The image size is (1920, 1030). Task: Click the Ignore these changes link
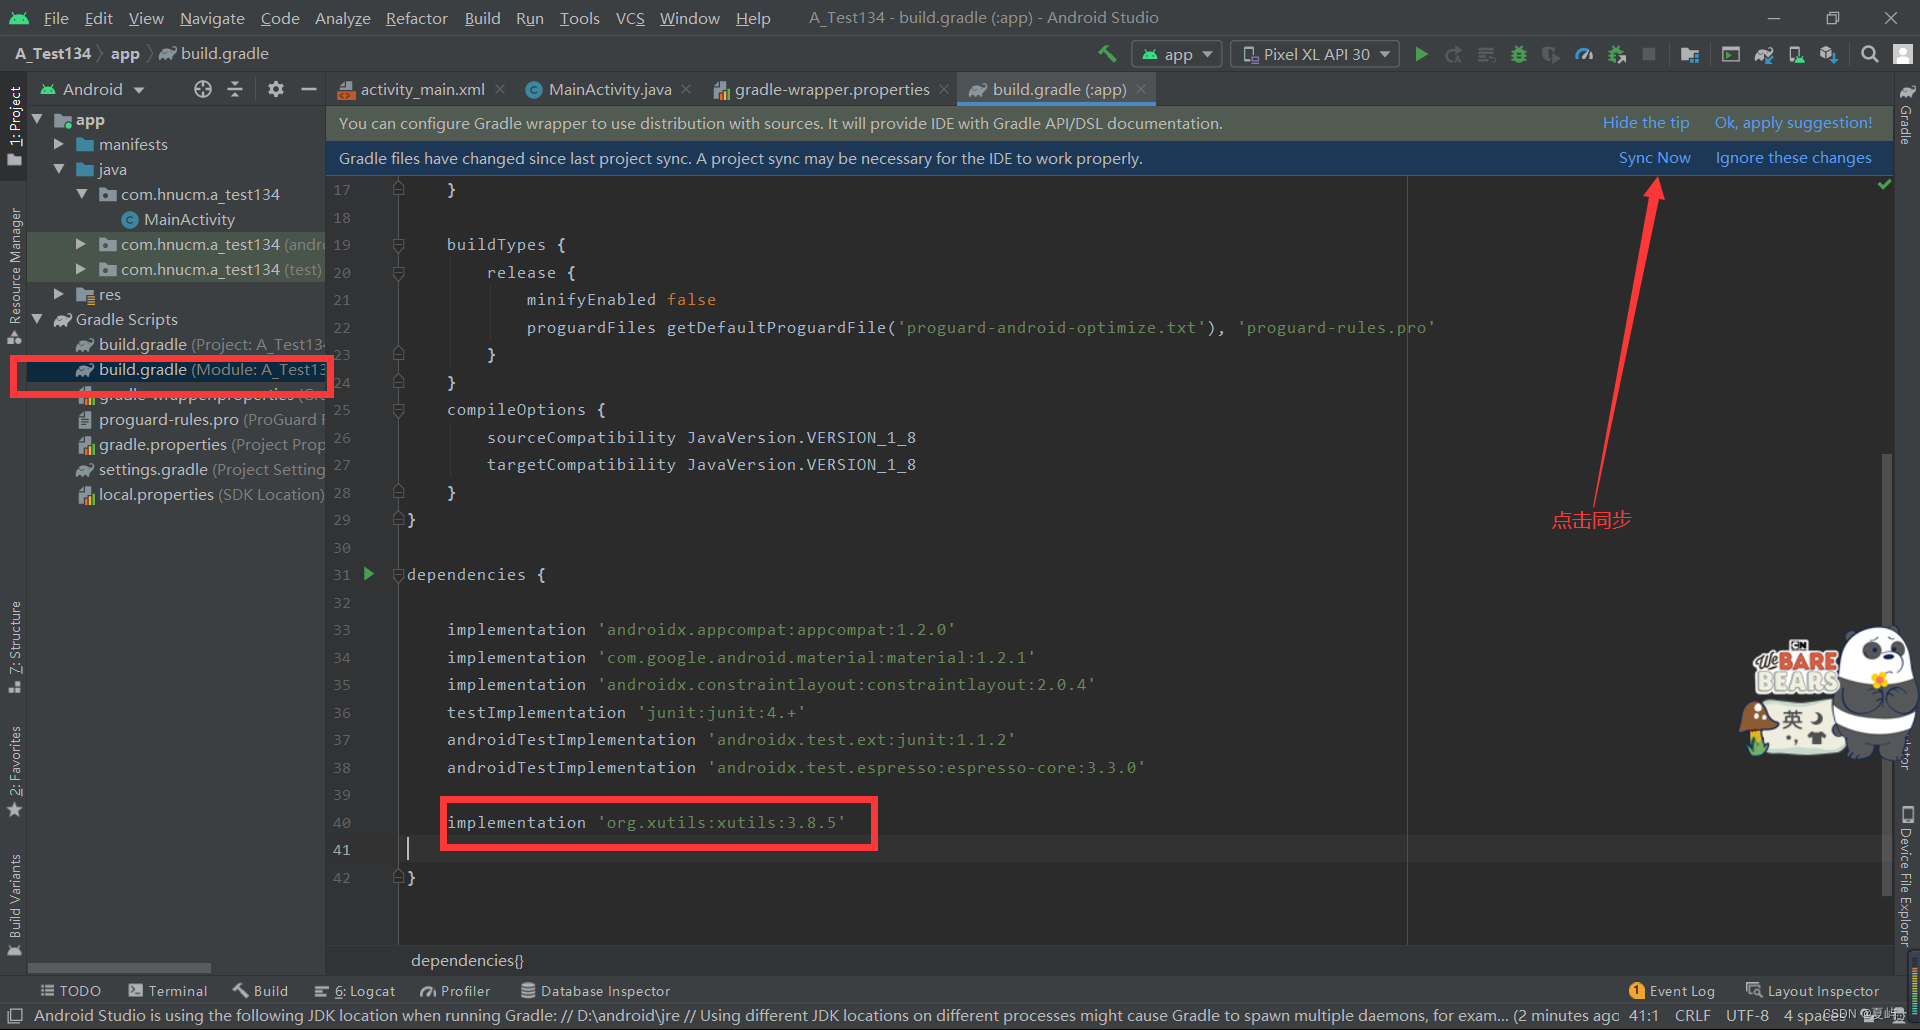point(1793,158)
